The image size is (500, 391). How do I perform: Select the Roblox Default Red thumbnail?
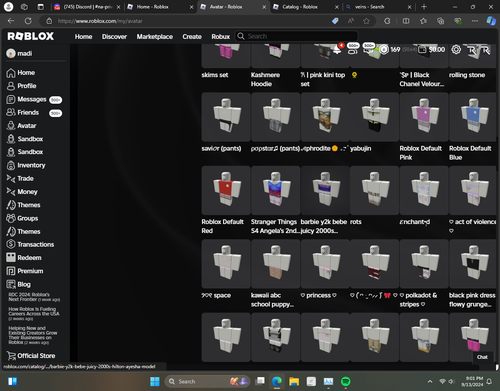click(226, 190)
